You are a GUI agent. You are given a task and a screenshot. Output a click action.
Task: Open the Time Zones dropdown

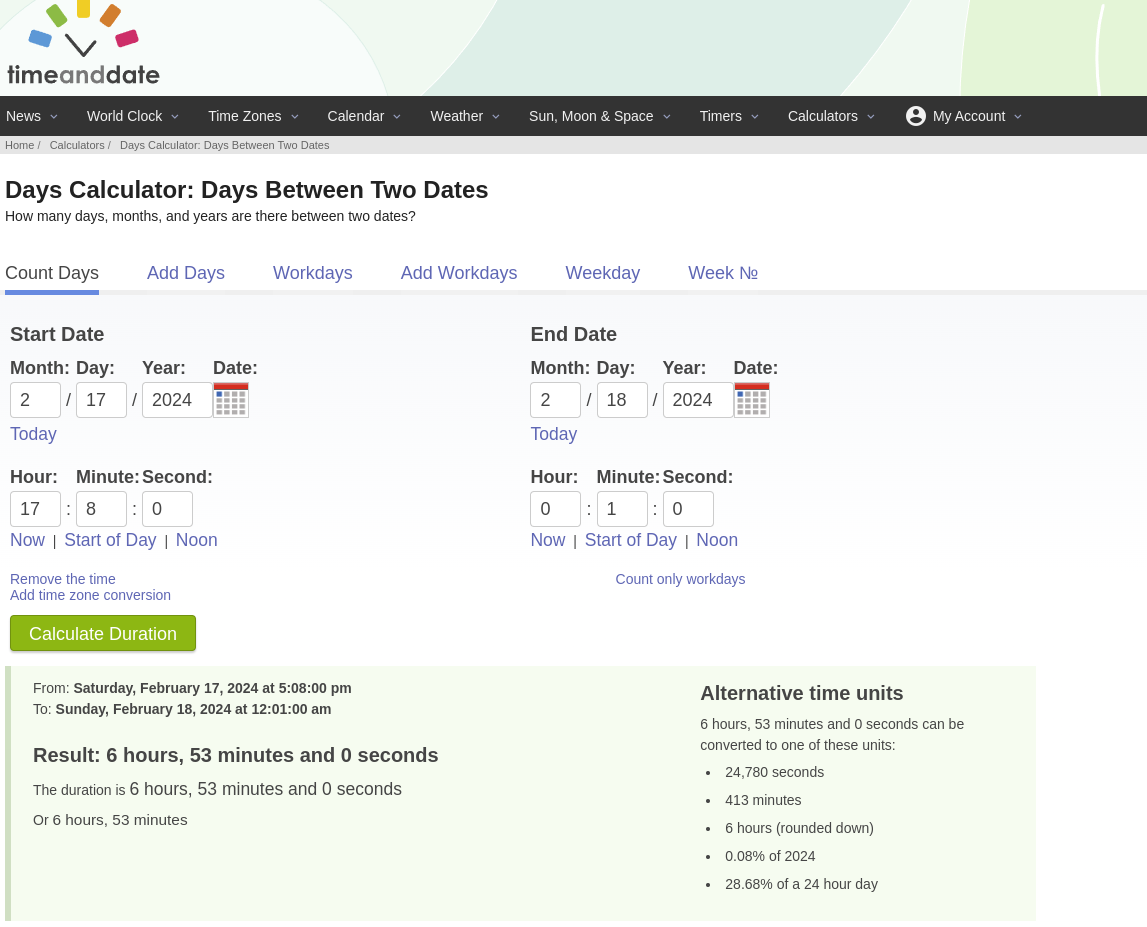[253, 116]
